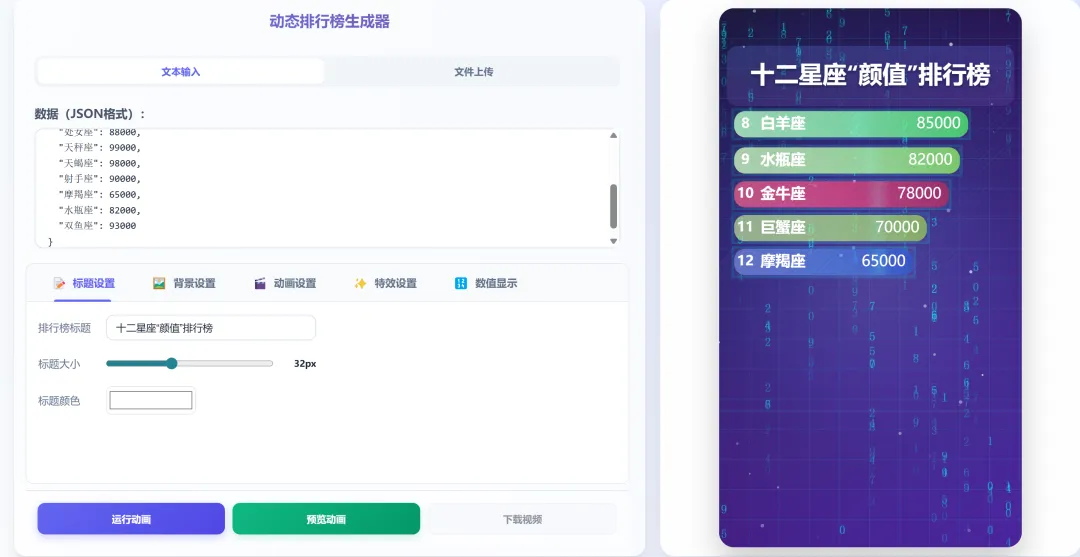This screenshot has height=557, width=1080.
Task: Click into the 排行榜标题 text field
Action: tap(211, 328)
